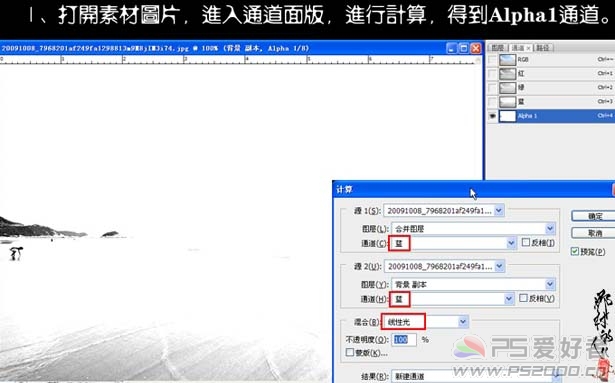Click the 不透明度(O) opacity field

pyautogui.click(x=404, y=340)
